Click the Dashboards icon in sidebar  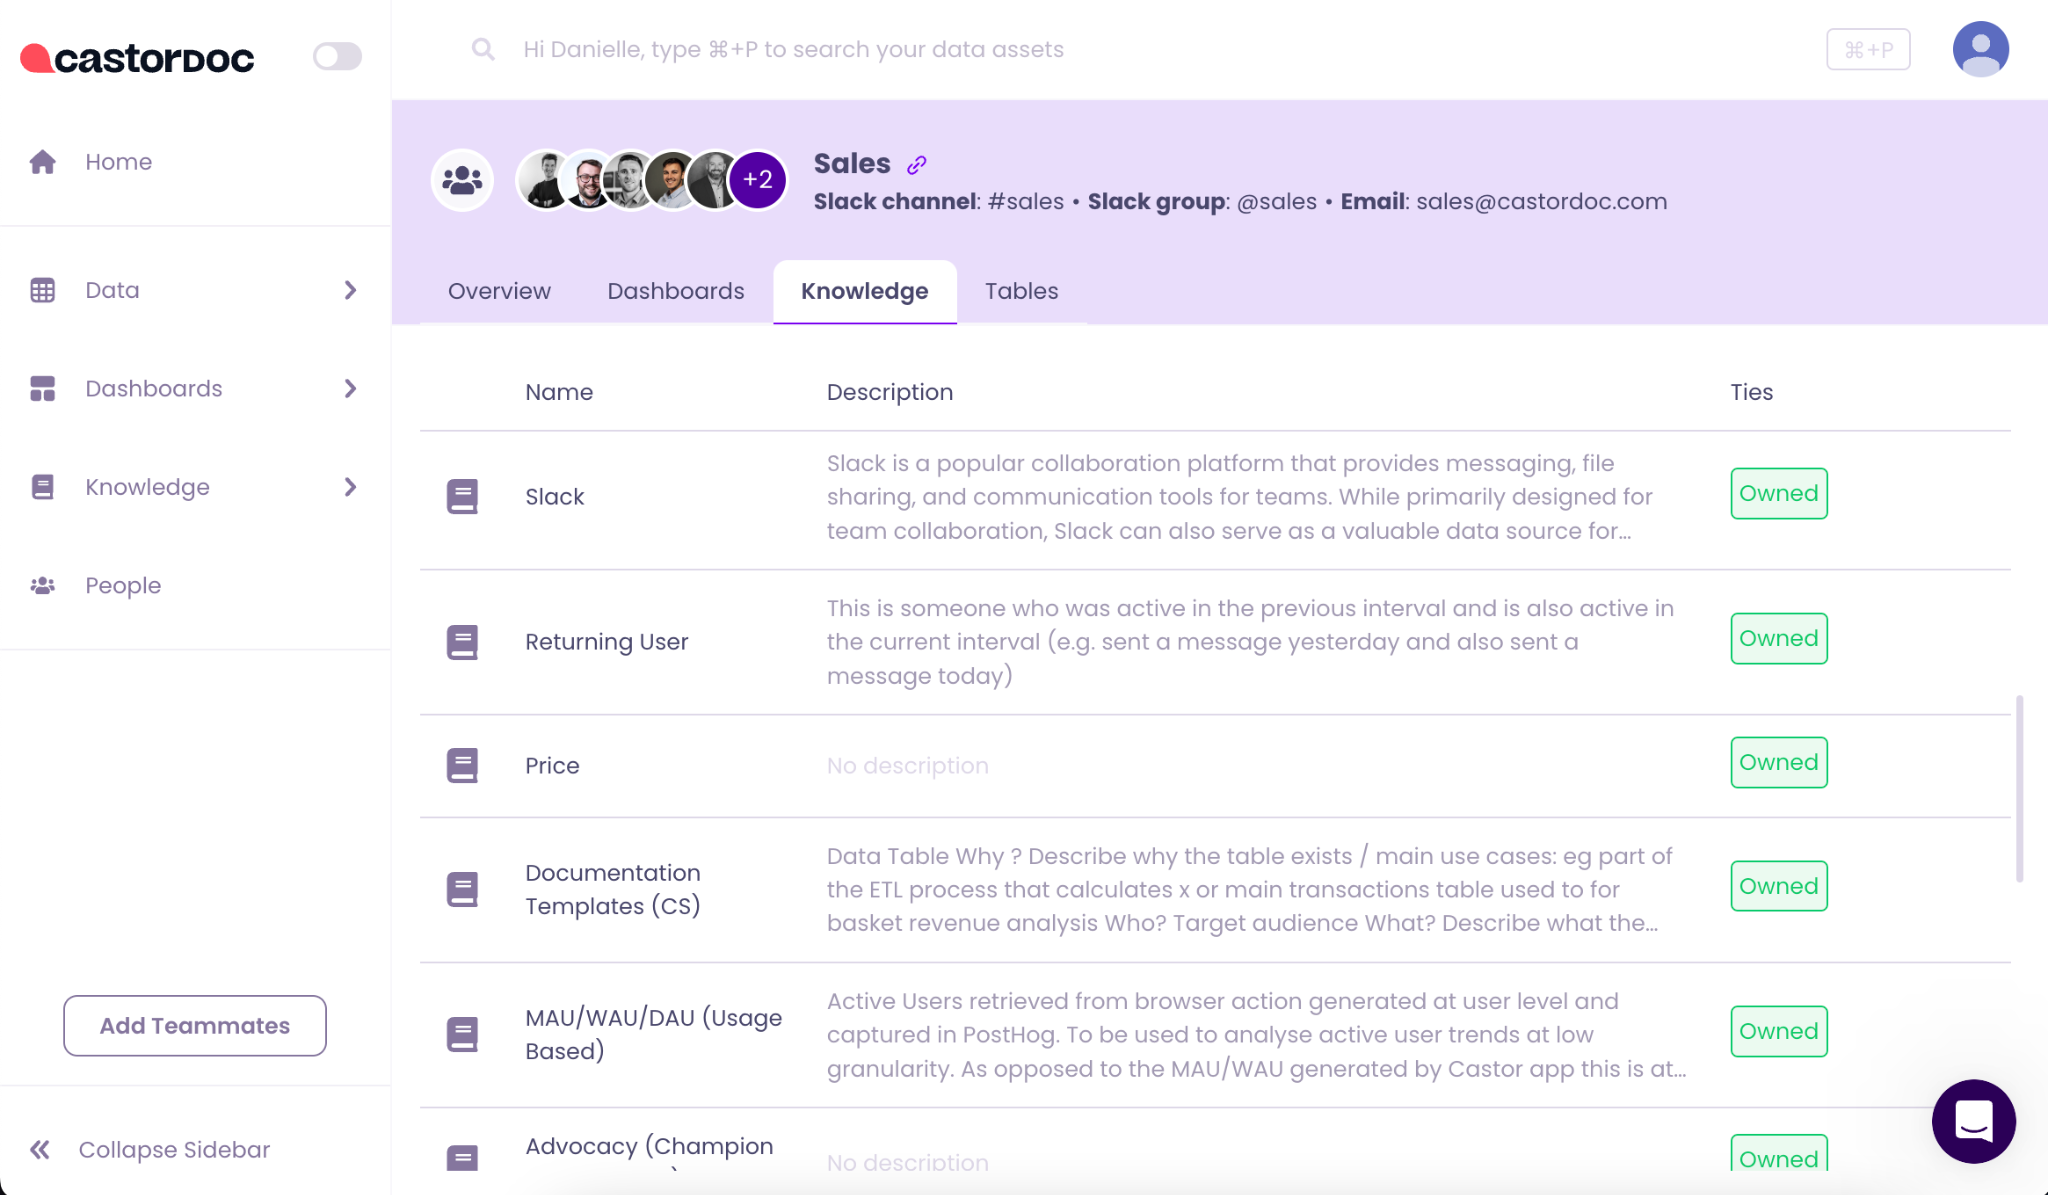pos(42,388)
